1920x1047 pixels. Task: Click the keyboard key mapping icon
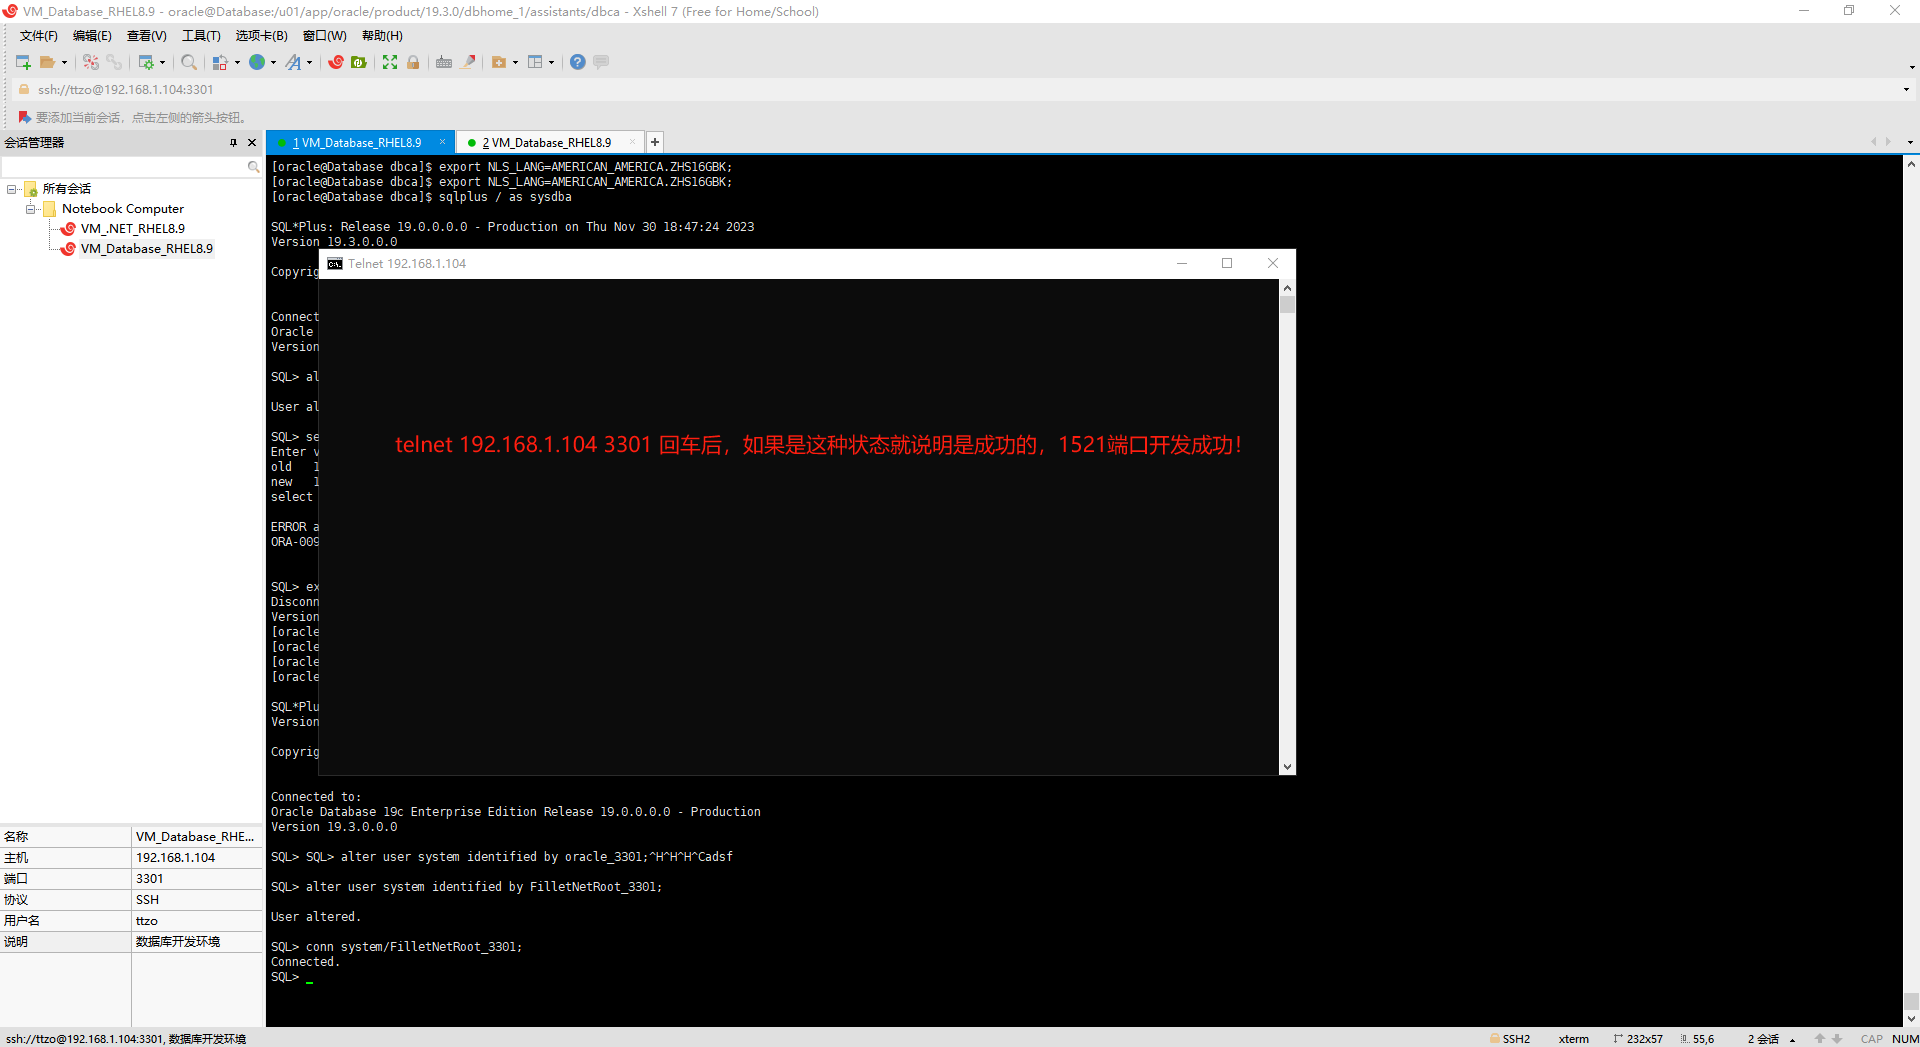[444, 62]
